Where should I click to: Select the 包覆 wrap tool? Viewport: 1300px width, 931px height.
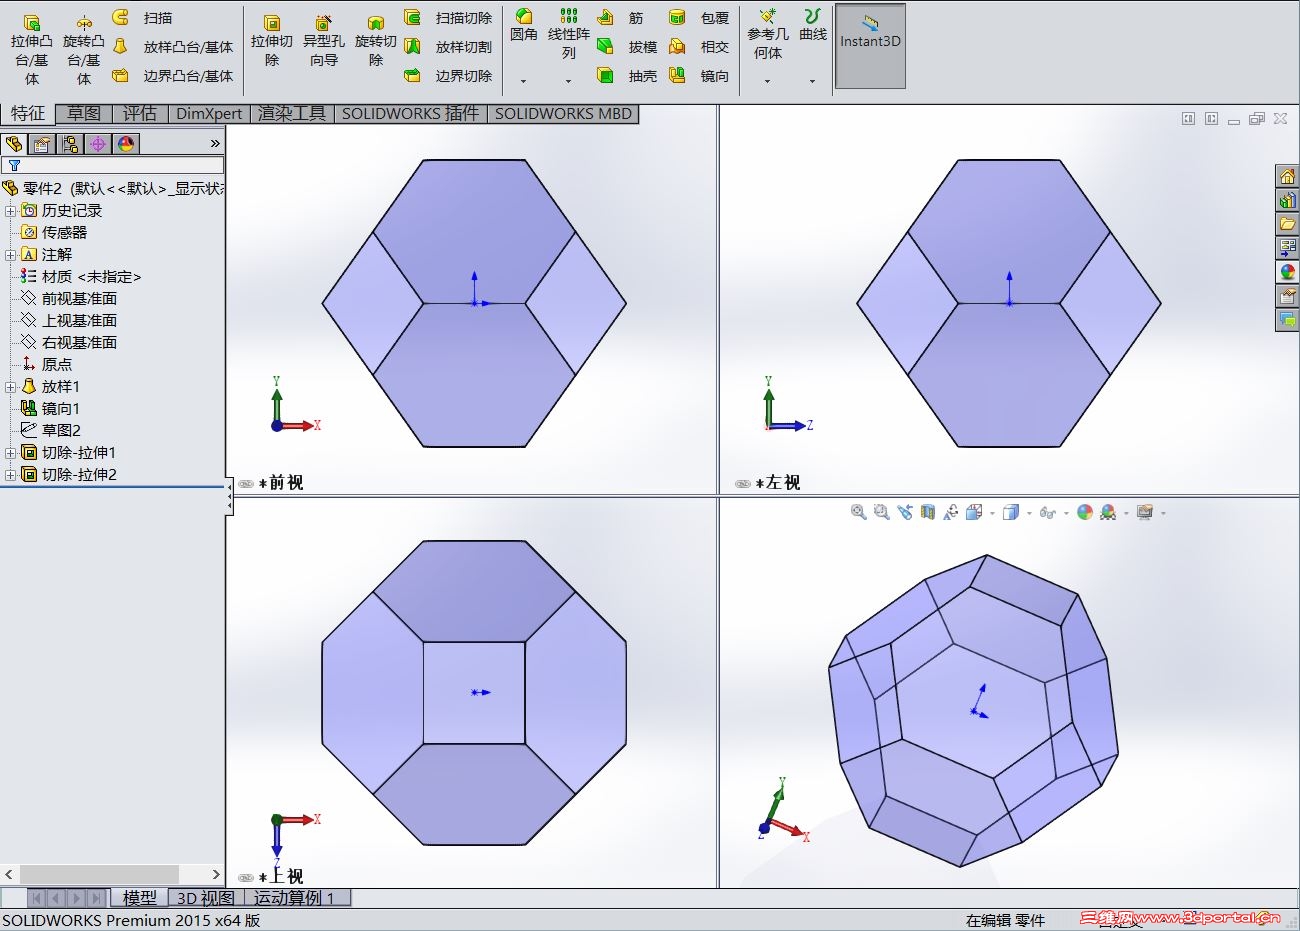coord(699,18)
